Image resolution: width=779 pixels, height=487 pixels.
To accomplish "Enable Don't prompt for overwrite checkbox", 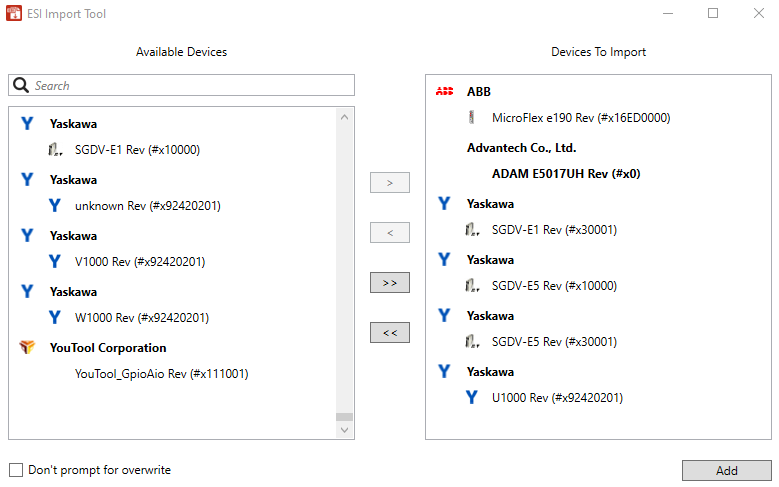I will pos(16,470).
